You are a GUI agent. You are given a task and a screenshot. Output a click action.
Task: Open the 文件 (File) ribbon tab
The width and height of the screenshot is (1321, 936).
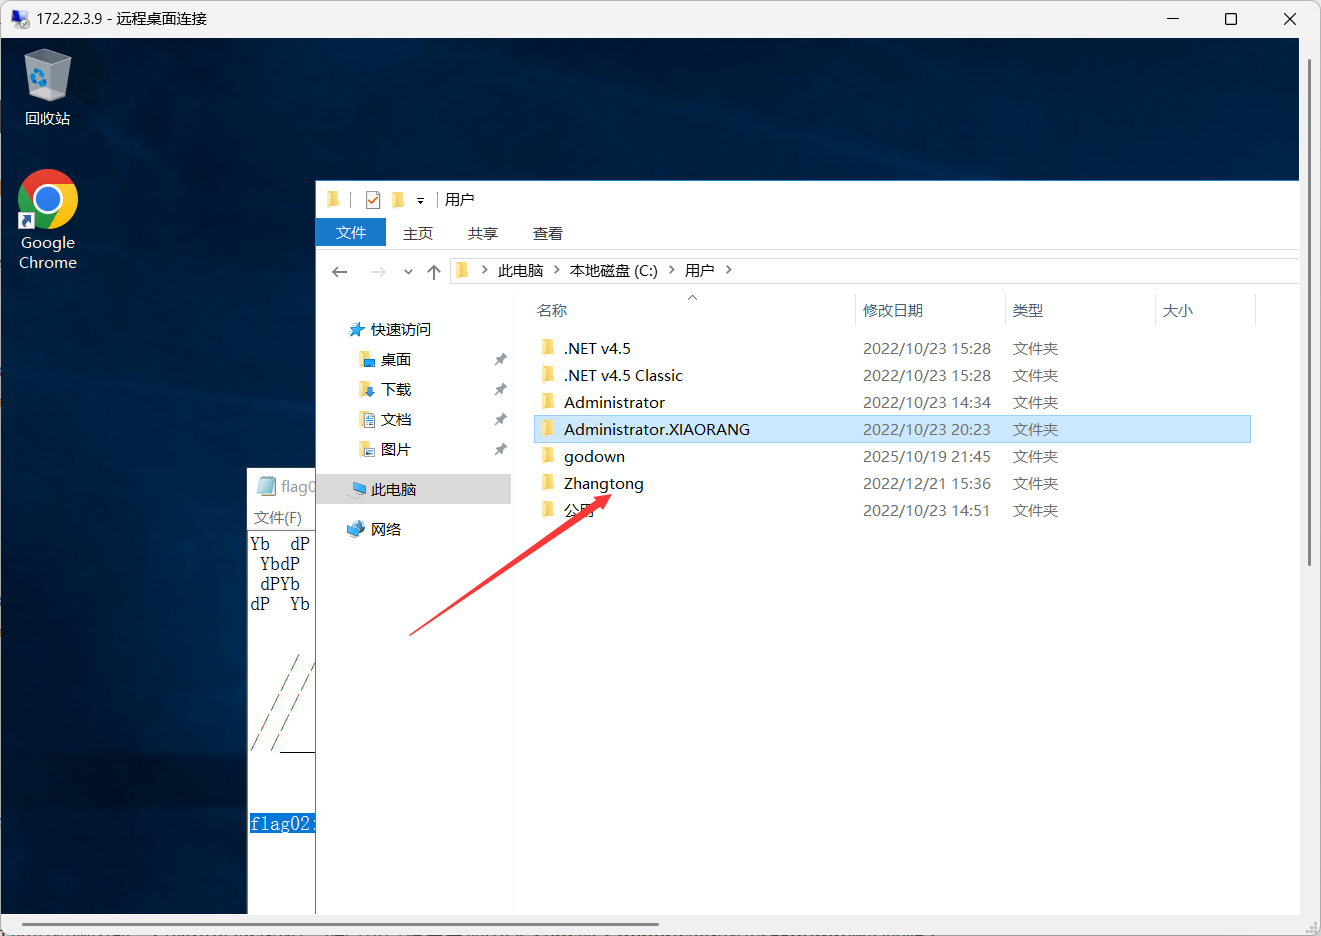(351, 233)
